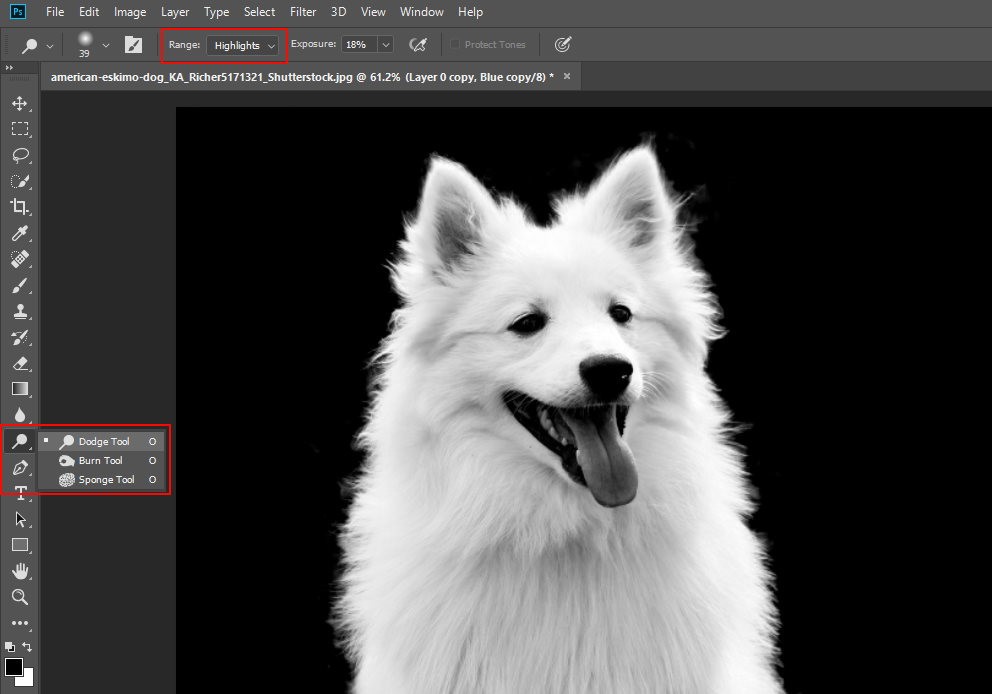Image resolution: width=992 pixels, height=694 pixels.
Task: Click the brush size 39 preview
Action: [x=85, y=44]
